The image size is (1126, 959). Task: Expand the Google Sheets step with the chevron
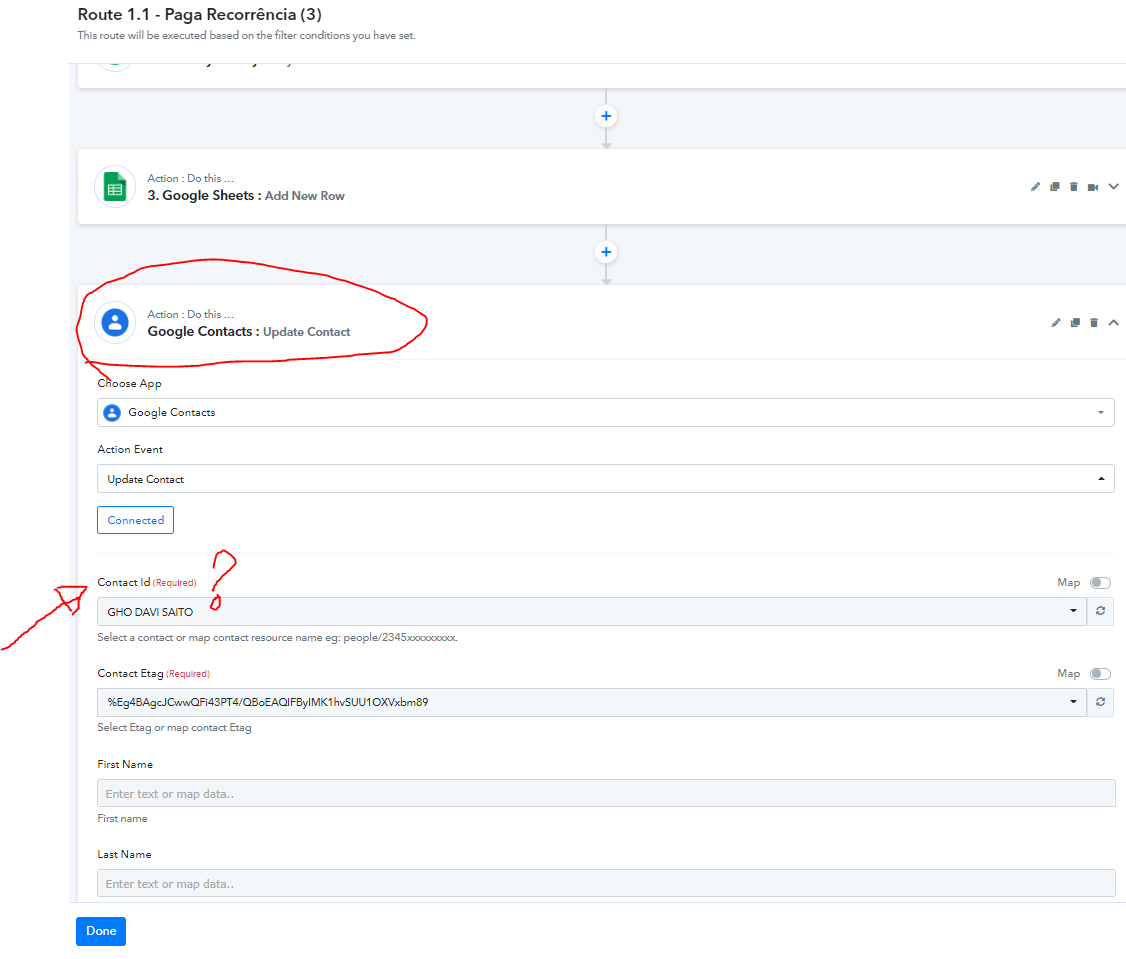1113,187
